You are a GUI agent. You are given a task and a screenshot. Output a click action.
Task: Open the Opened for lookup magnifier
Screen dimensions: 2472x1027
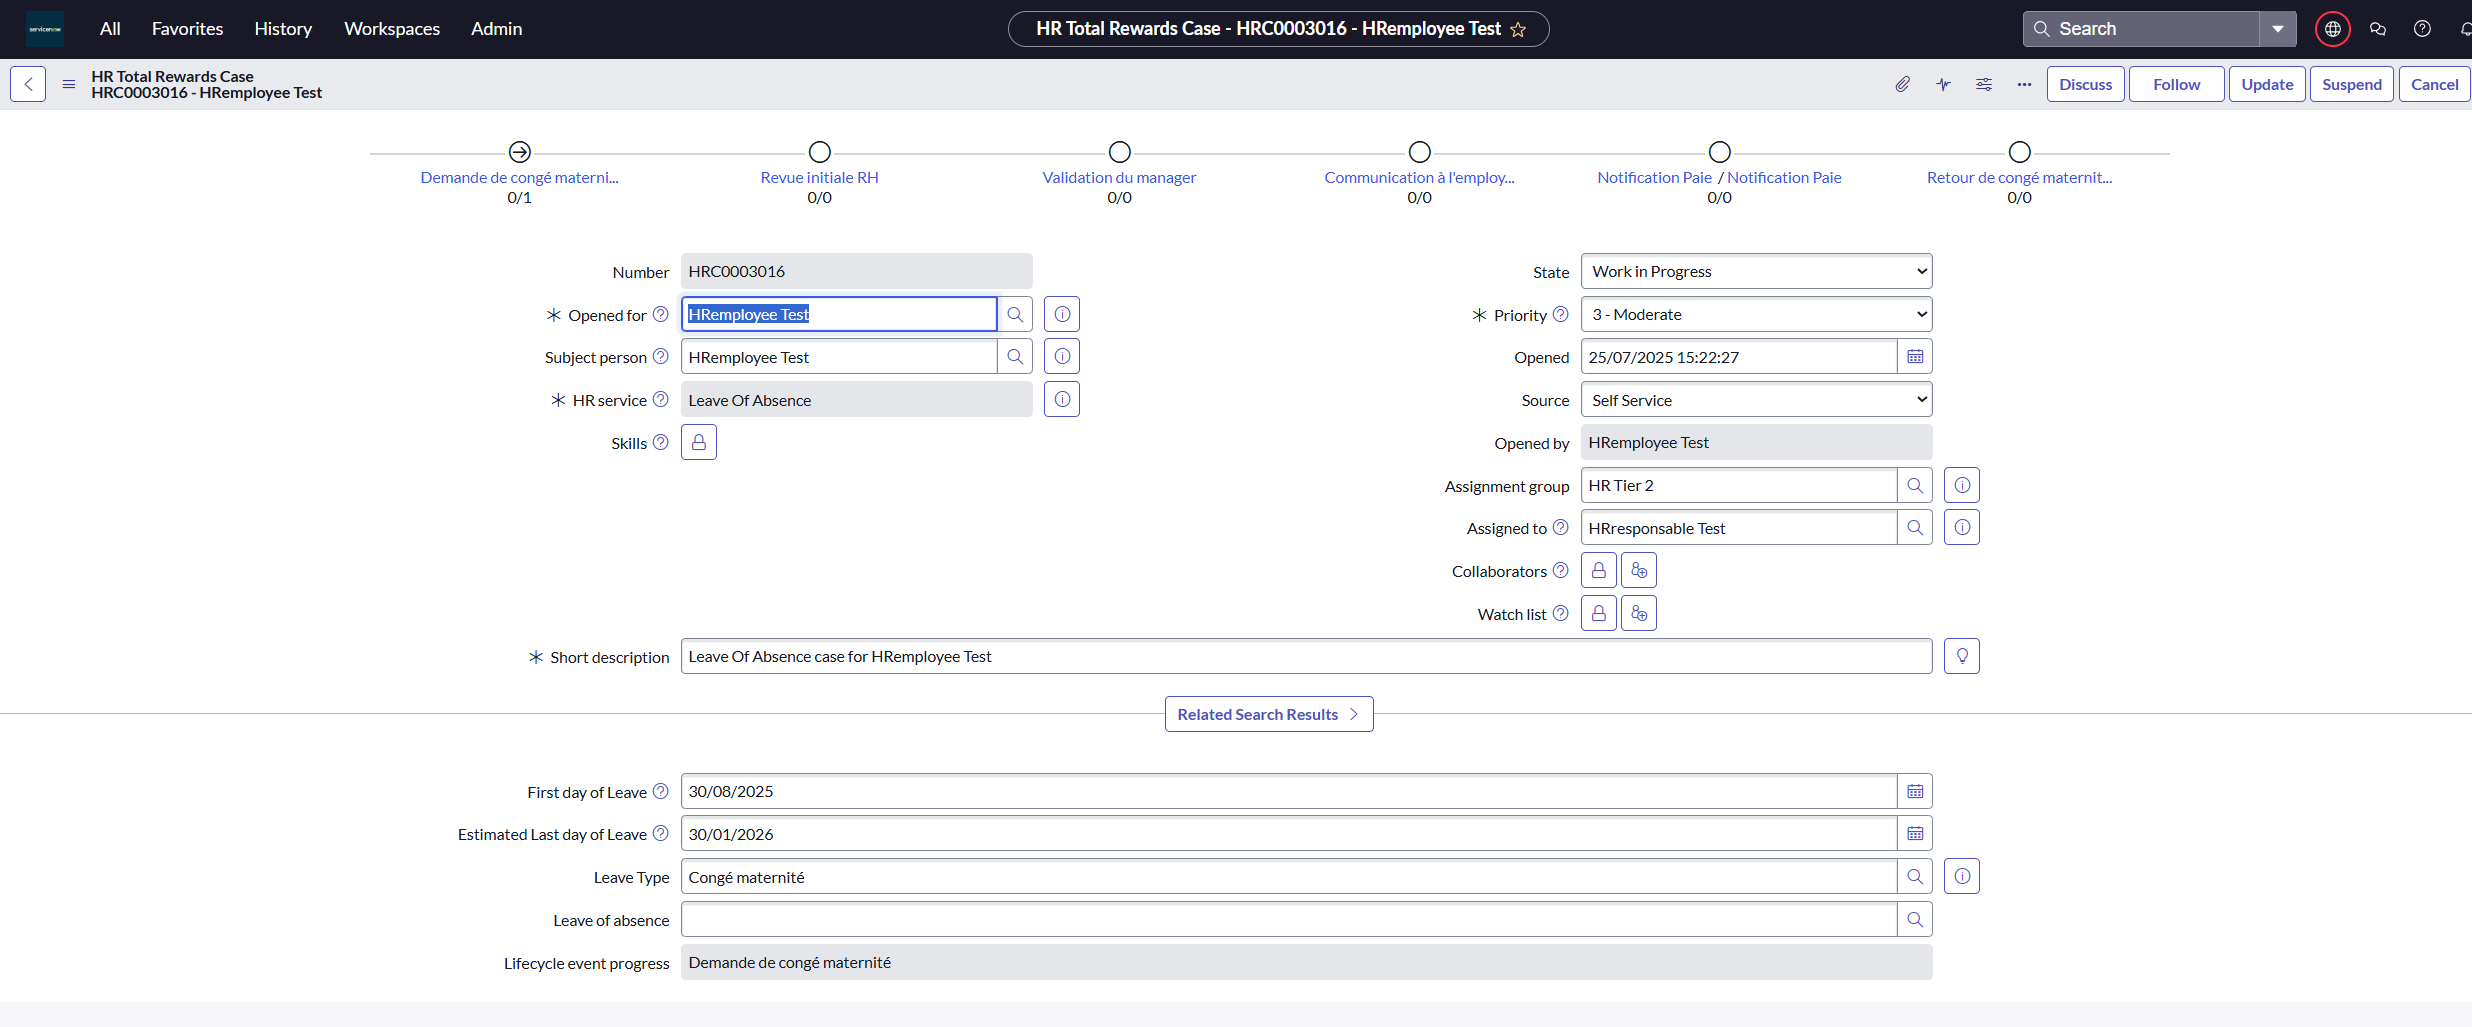tap(1016, 314)
